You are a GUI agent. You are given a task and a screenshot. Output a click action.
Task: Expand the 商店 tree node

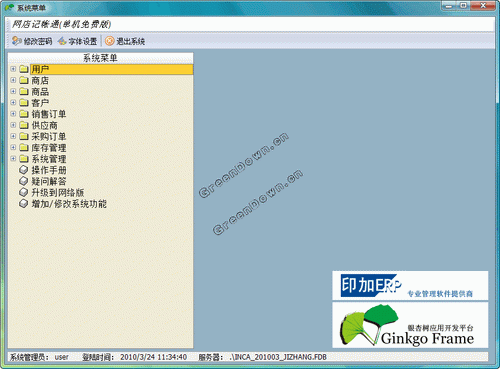point(13,80)
